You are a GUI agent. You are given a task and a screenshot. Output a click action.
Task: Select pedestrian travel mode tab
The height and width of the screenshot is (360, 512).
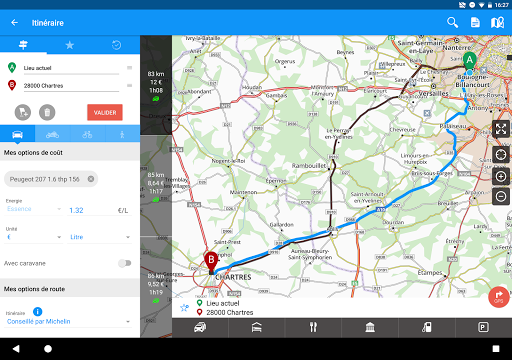pos(122,134)
